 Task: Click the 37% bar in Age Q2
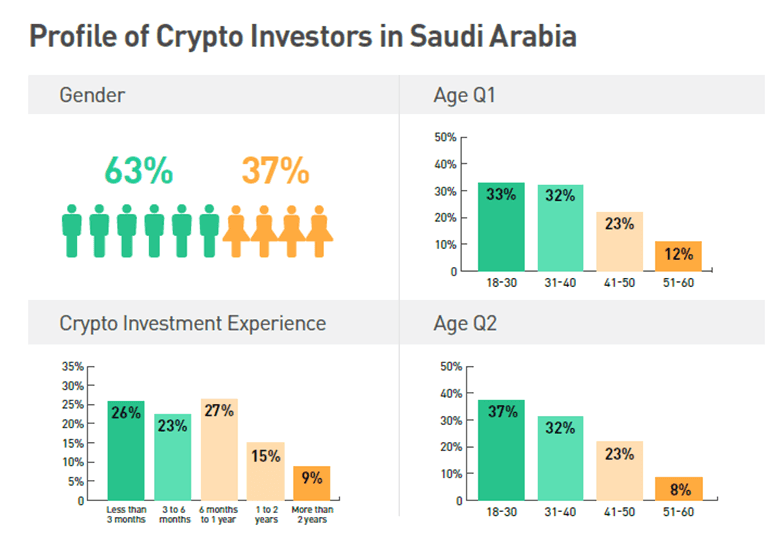(x=501, y=450)
